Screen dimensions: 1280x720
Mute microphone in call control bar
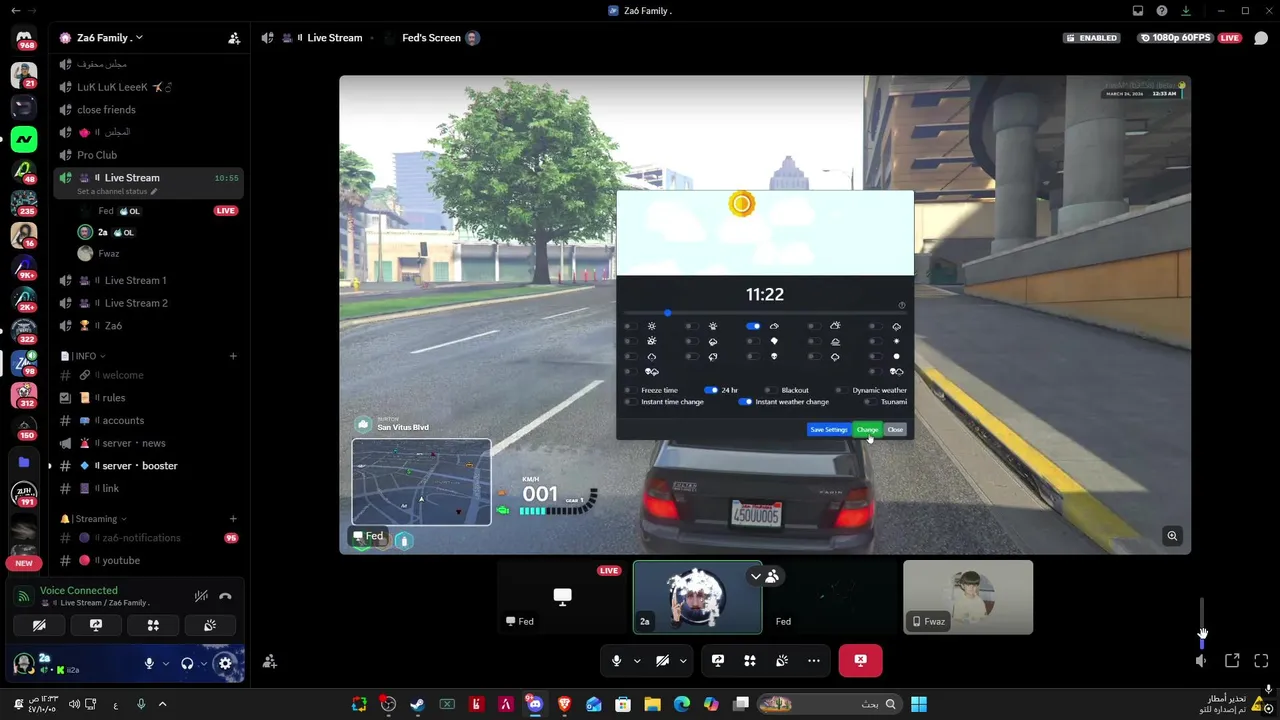coord(616,661)
